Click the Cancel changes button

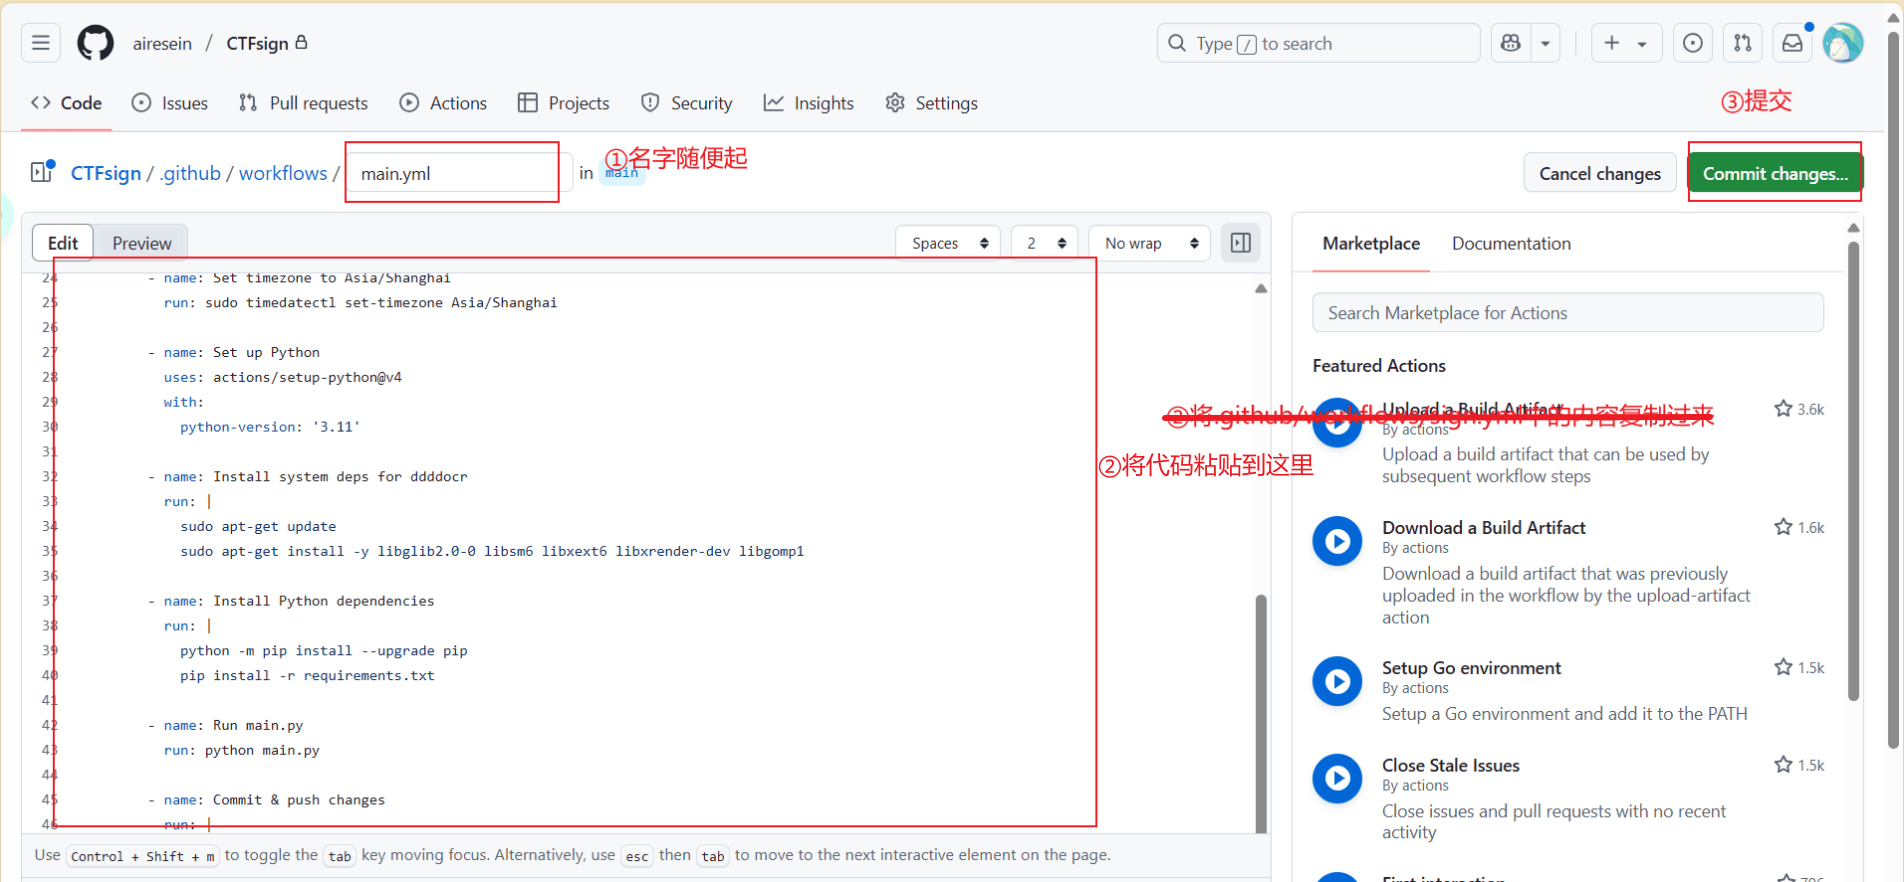pos(1599,173)
